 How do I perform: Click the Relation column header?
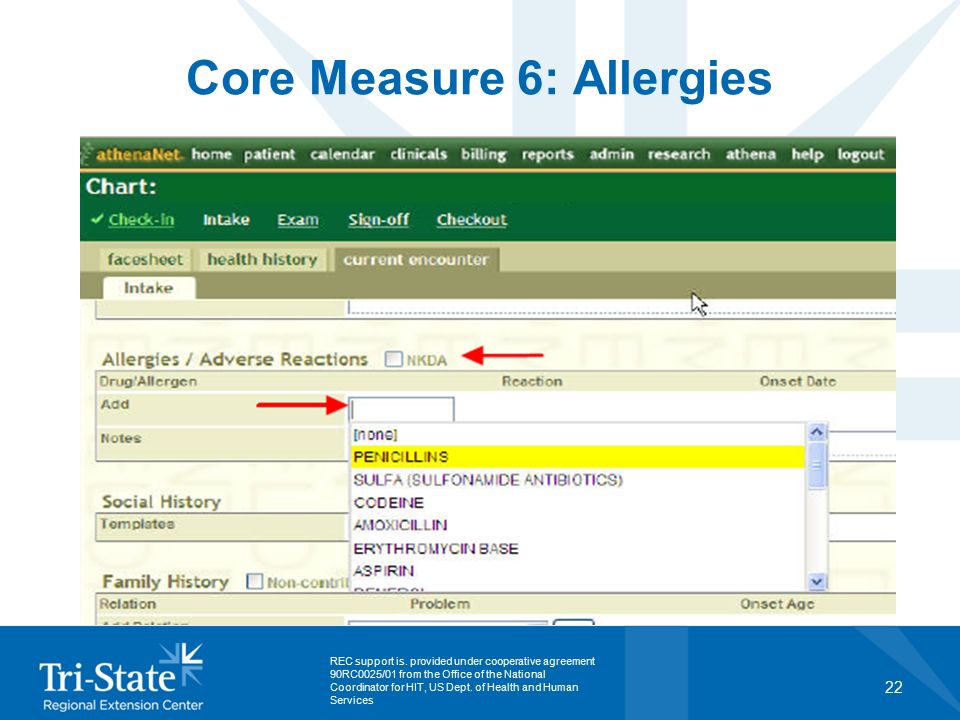[x=128, y=604]
